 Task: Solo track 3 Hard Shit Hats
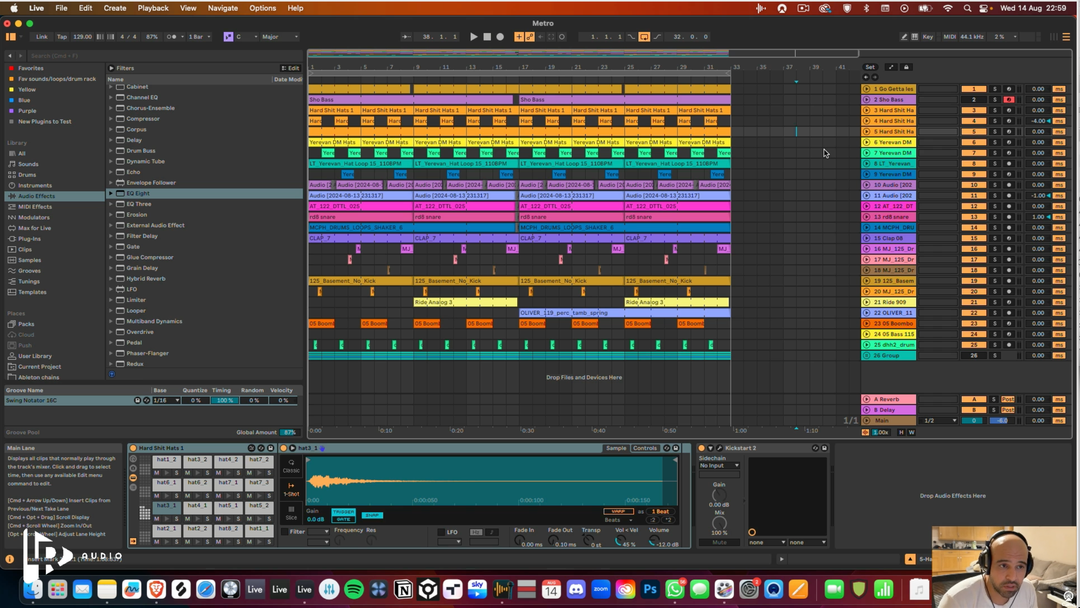994,110
